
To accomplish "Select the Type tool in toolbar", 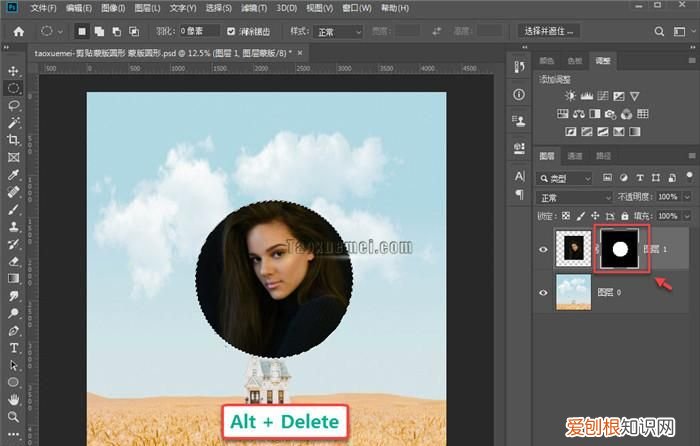I will tap(14, 348).
